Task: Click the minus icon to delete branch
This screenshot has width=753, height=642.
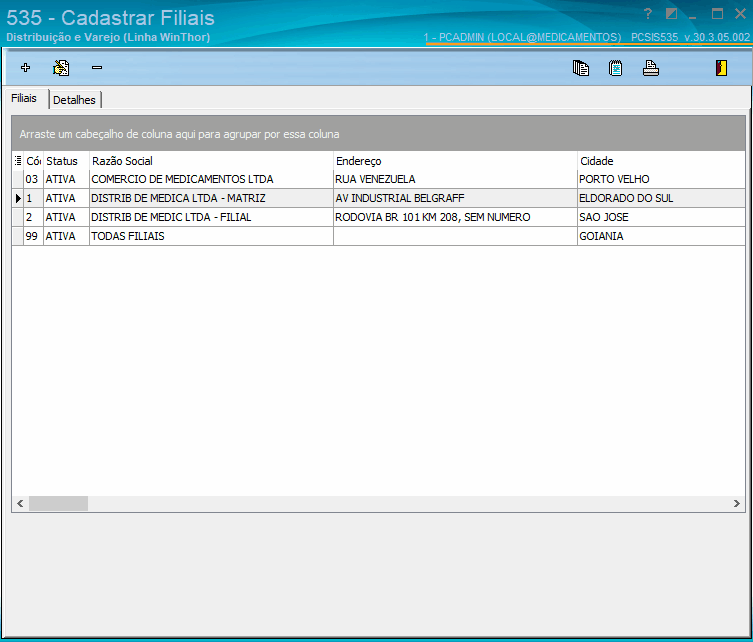Action: coord(97,68)
